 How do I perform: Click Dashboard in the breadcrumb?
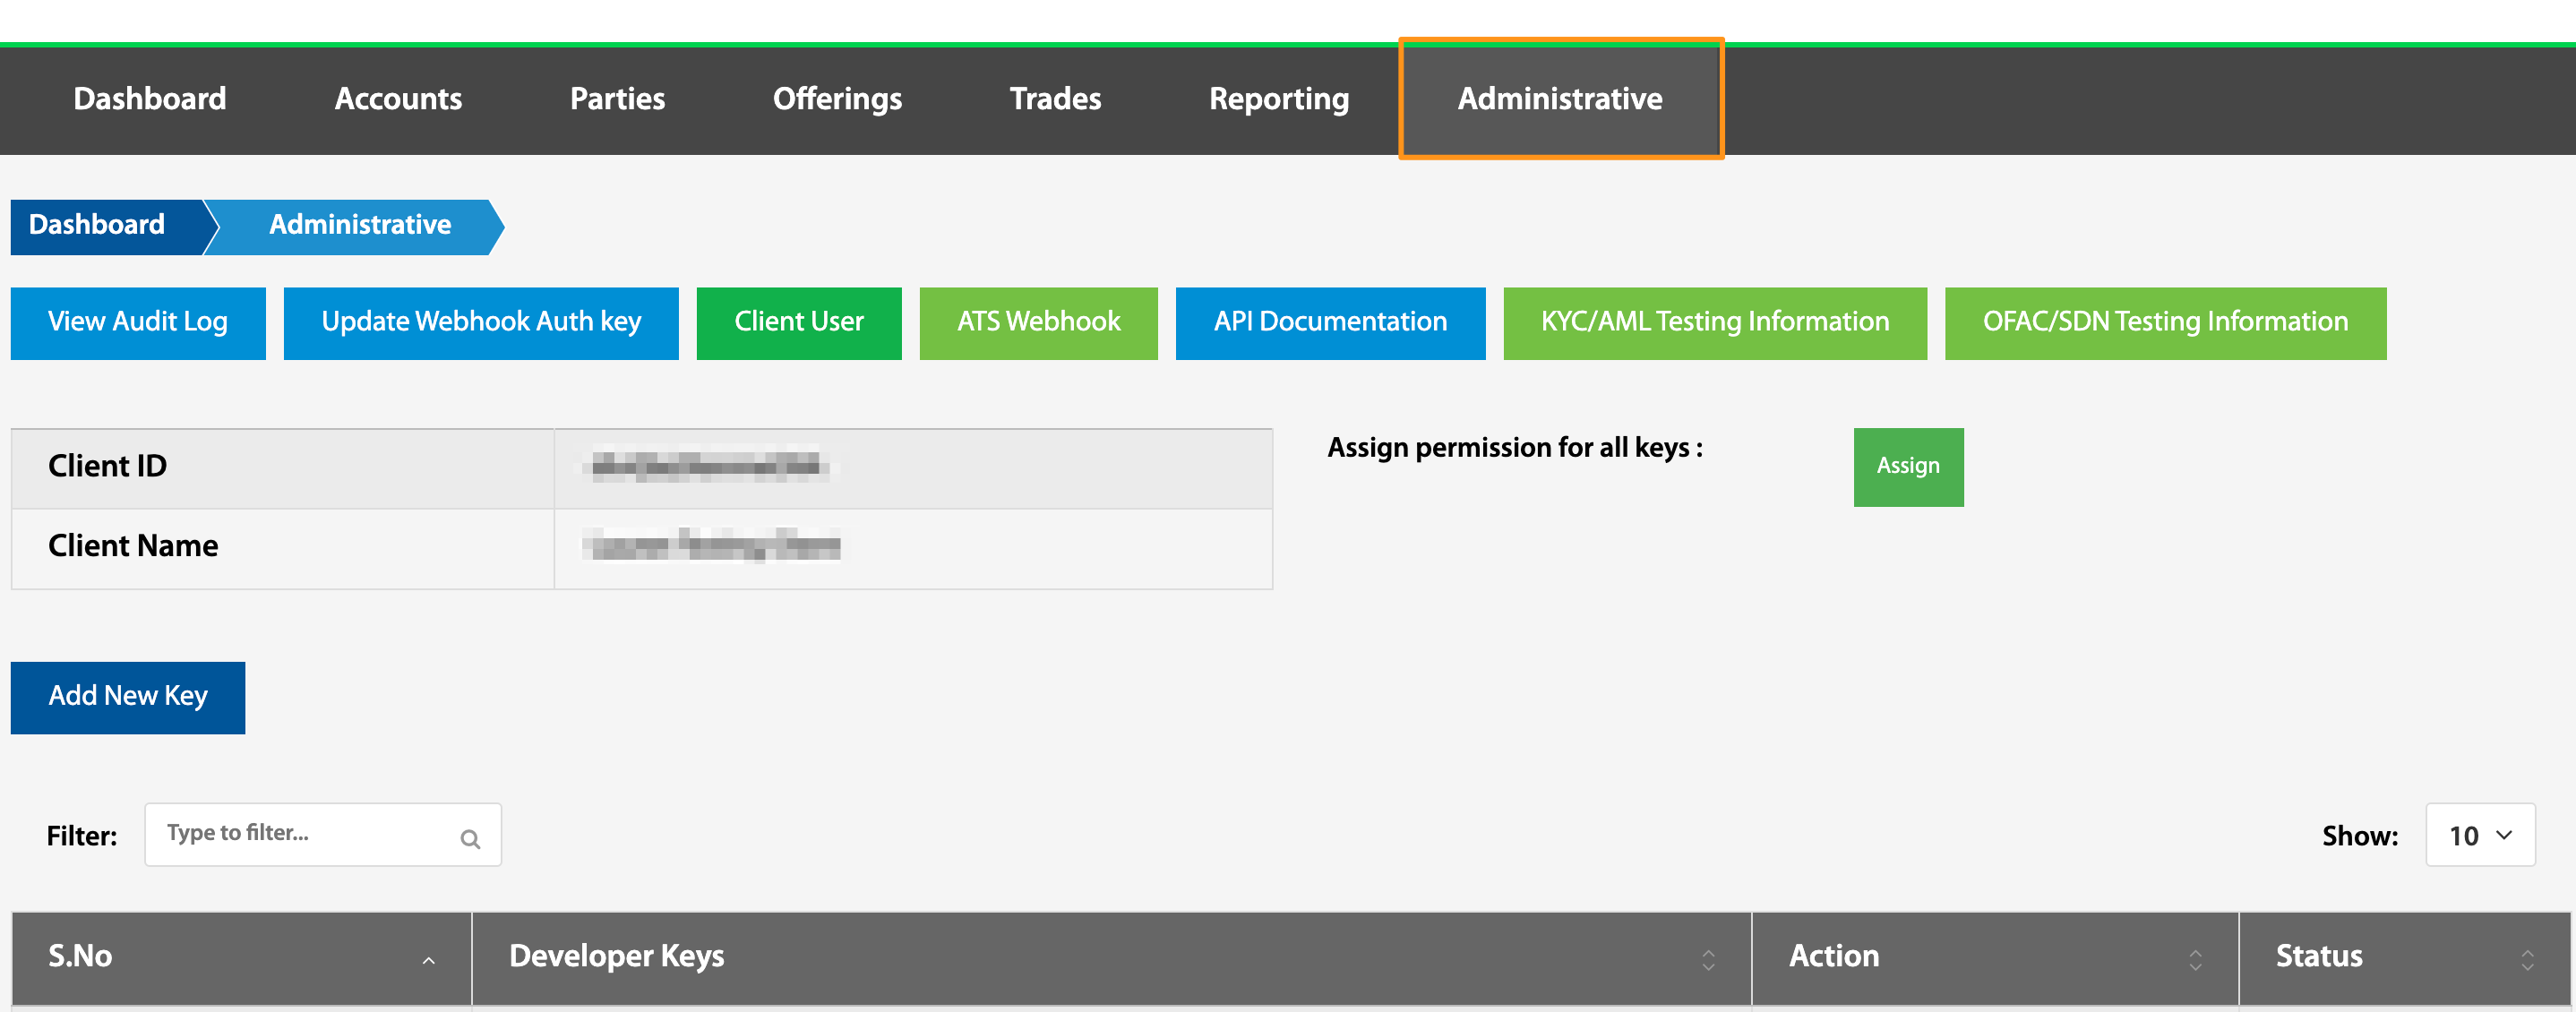click(x=97, y=224)
